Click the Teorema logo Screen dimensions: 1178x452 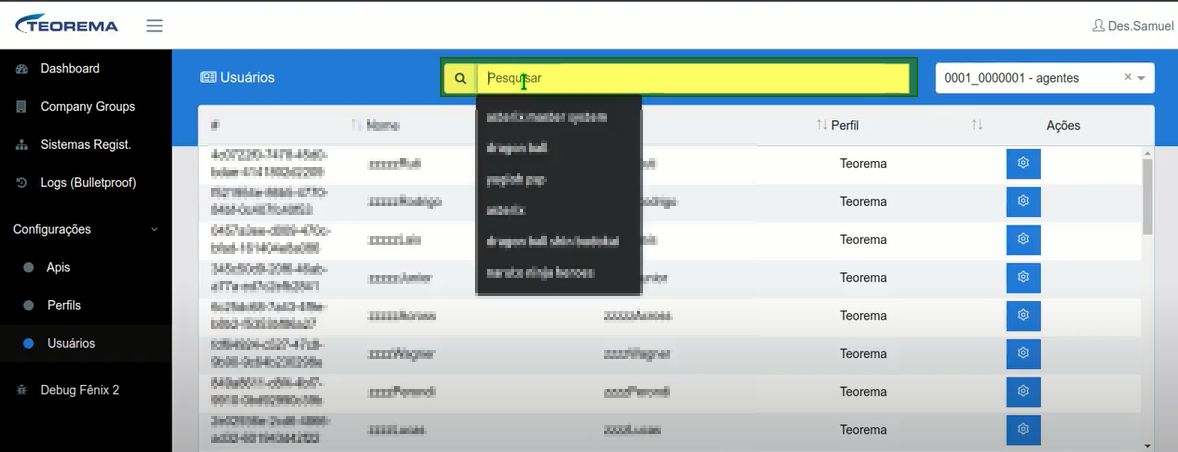click(x=67, y=25)
